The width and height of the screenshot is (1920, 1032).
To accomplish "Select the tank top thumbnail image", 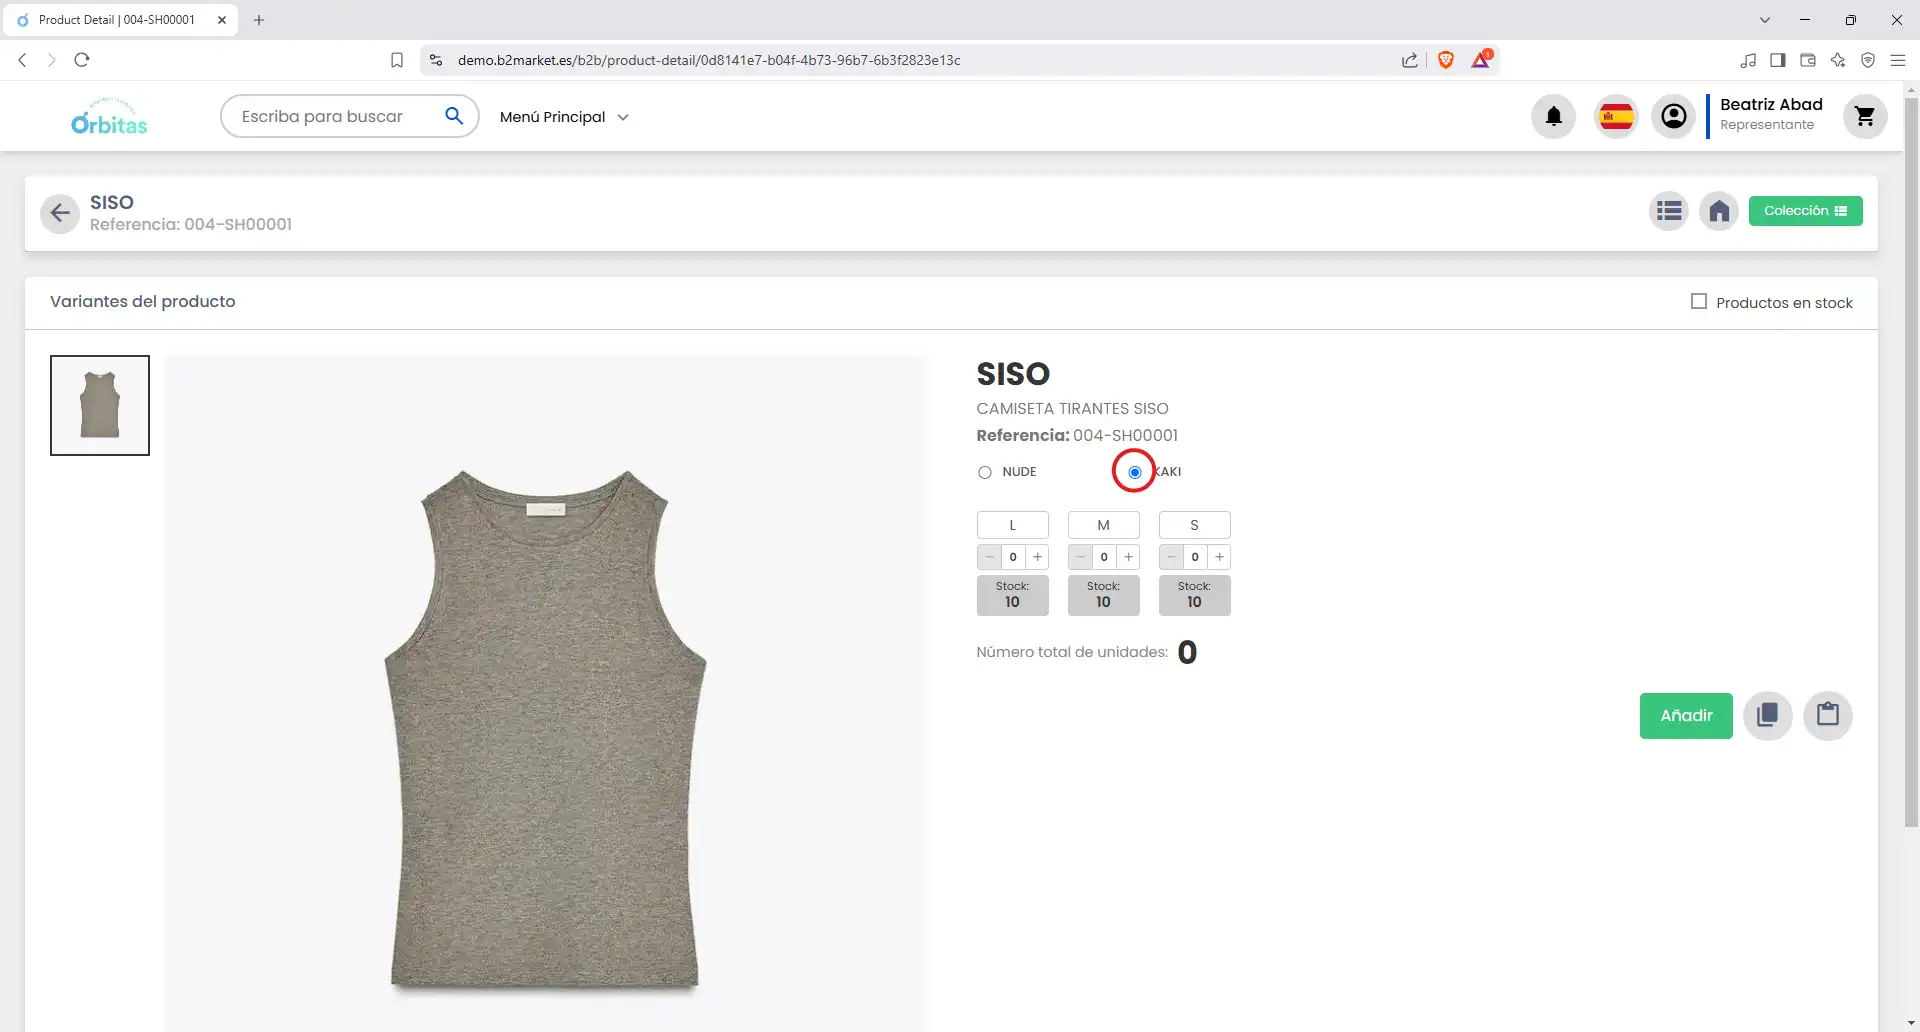I will pyautogui.click(x=100, y=405).
